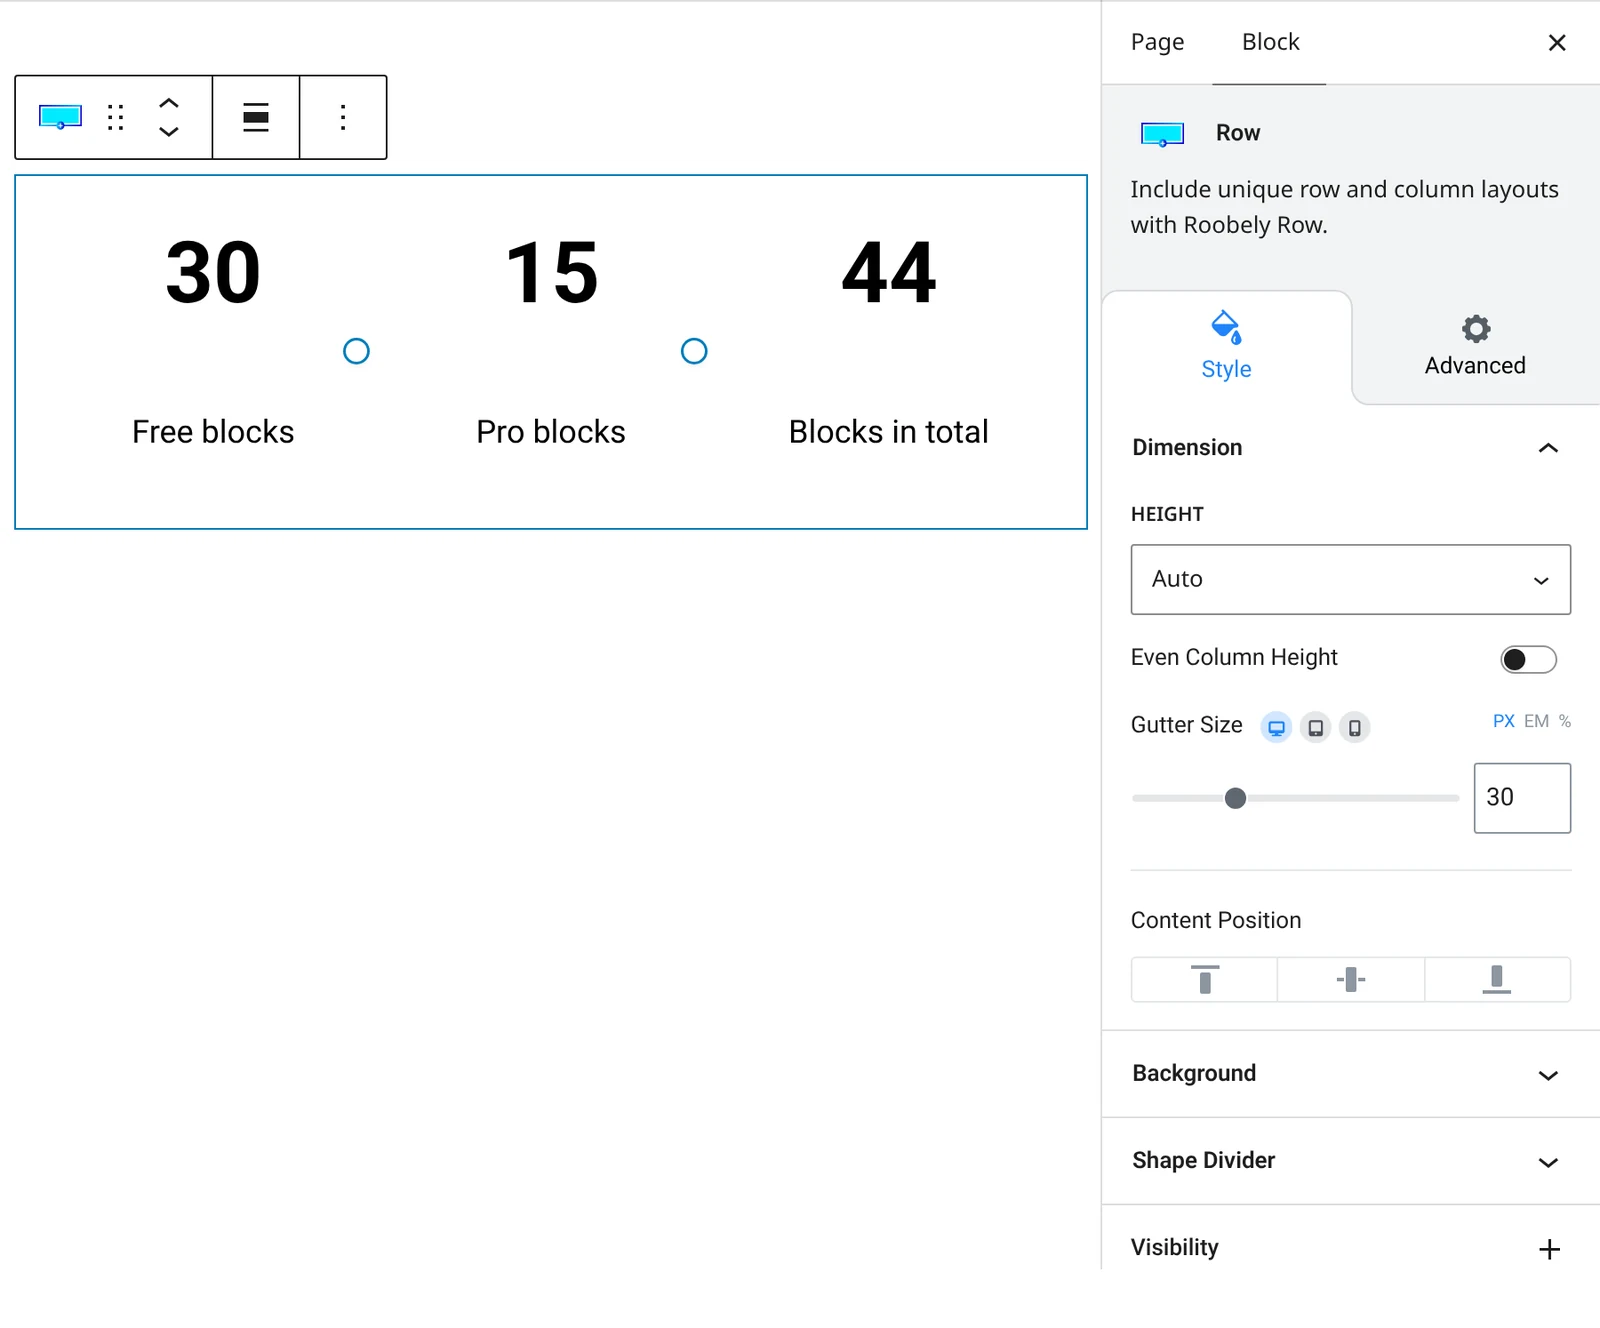Choose PX unit for gutter size
Image resolution: width=1600 pixels, height=1328 pixels.
[1503, 721]
